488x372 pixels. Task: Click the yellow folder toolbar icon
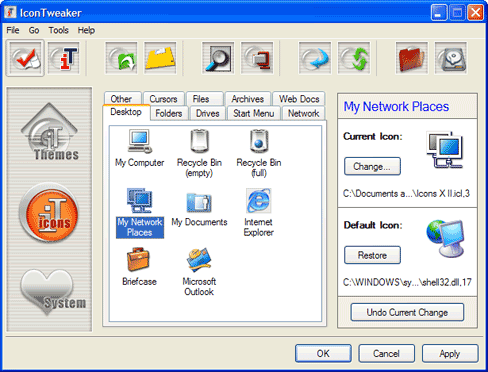click(x=160, y=58)
